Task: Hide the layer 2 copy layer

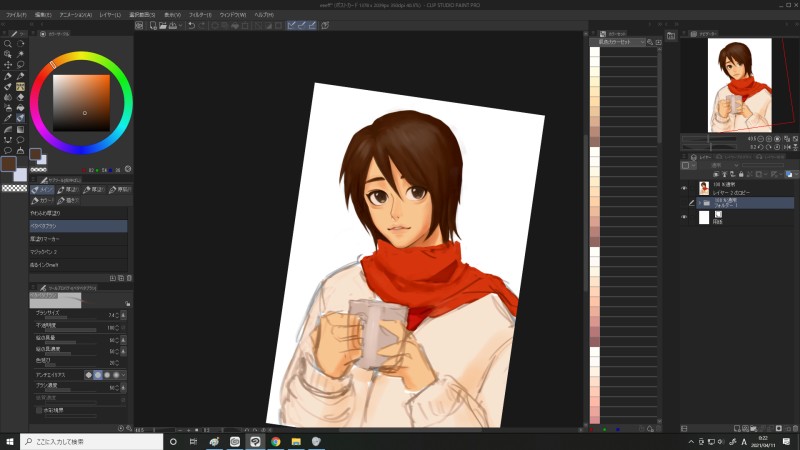Action: (x=685, y=187)
